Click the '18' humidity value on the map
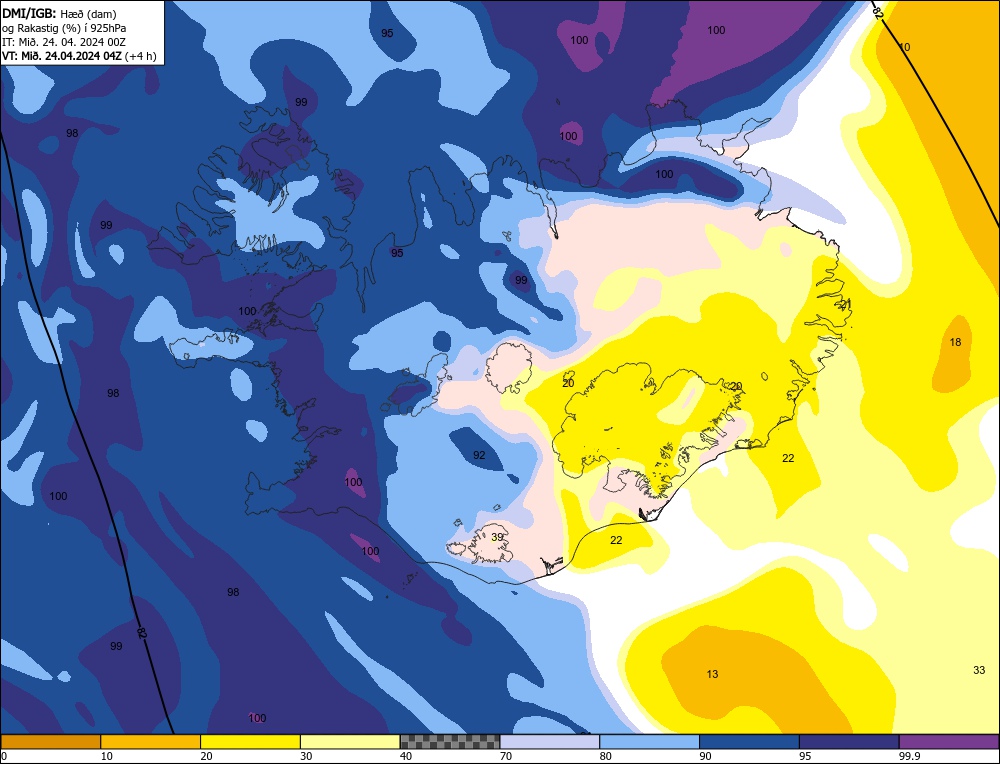Screen dimensions: 1000x764 955,342
